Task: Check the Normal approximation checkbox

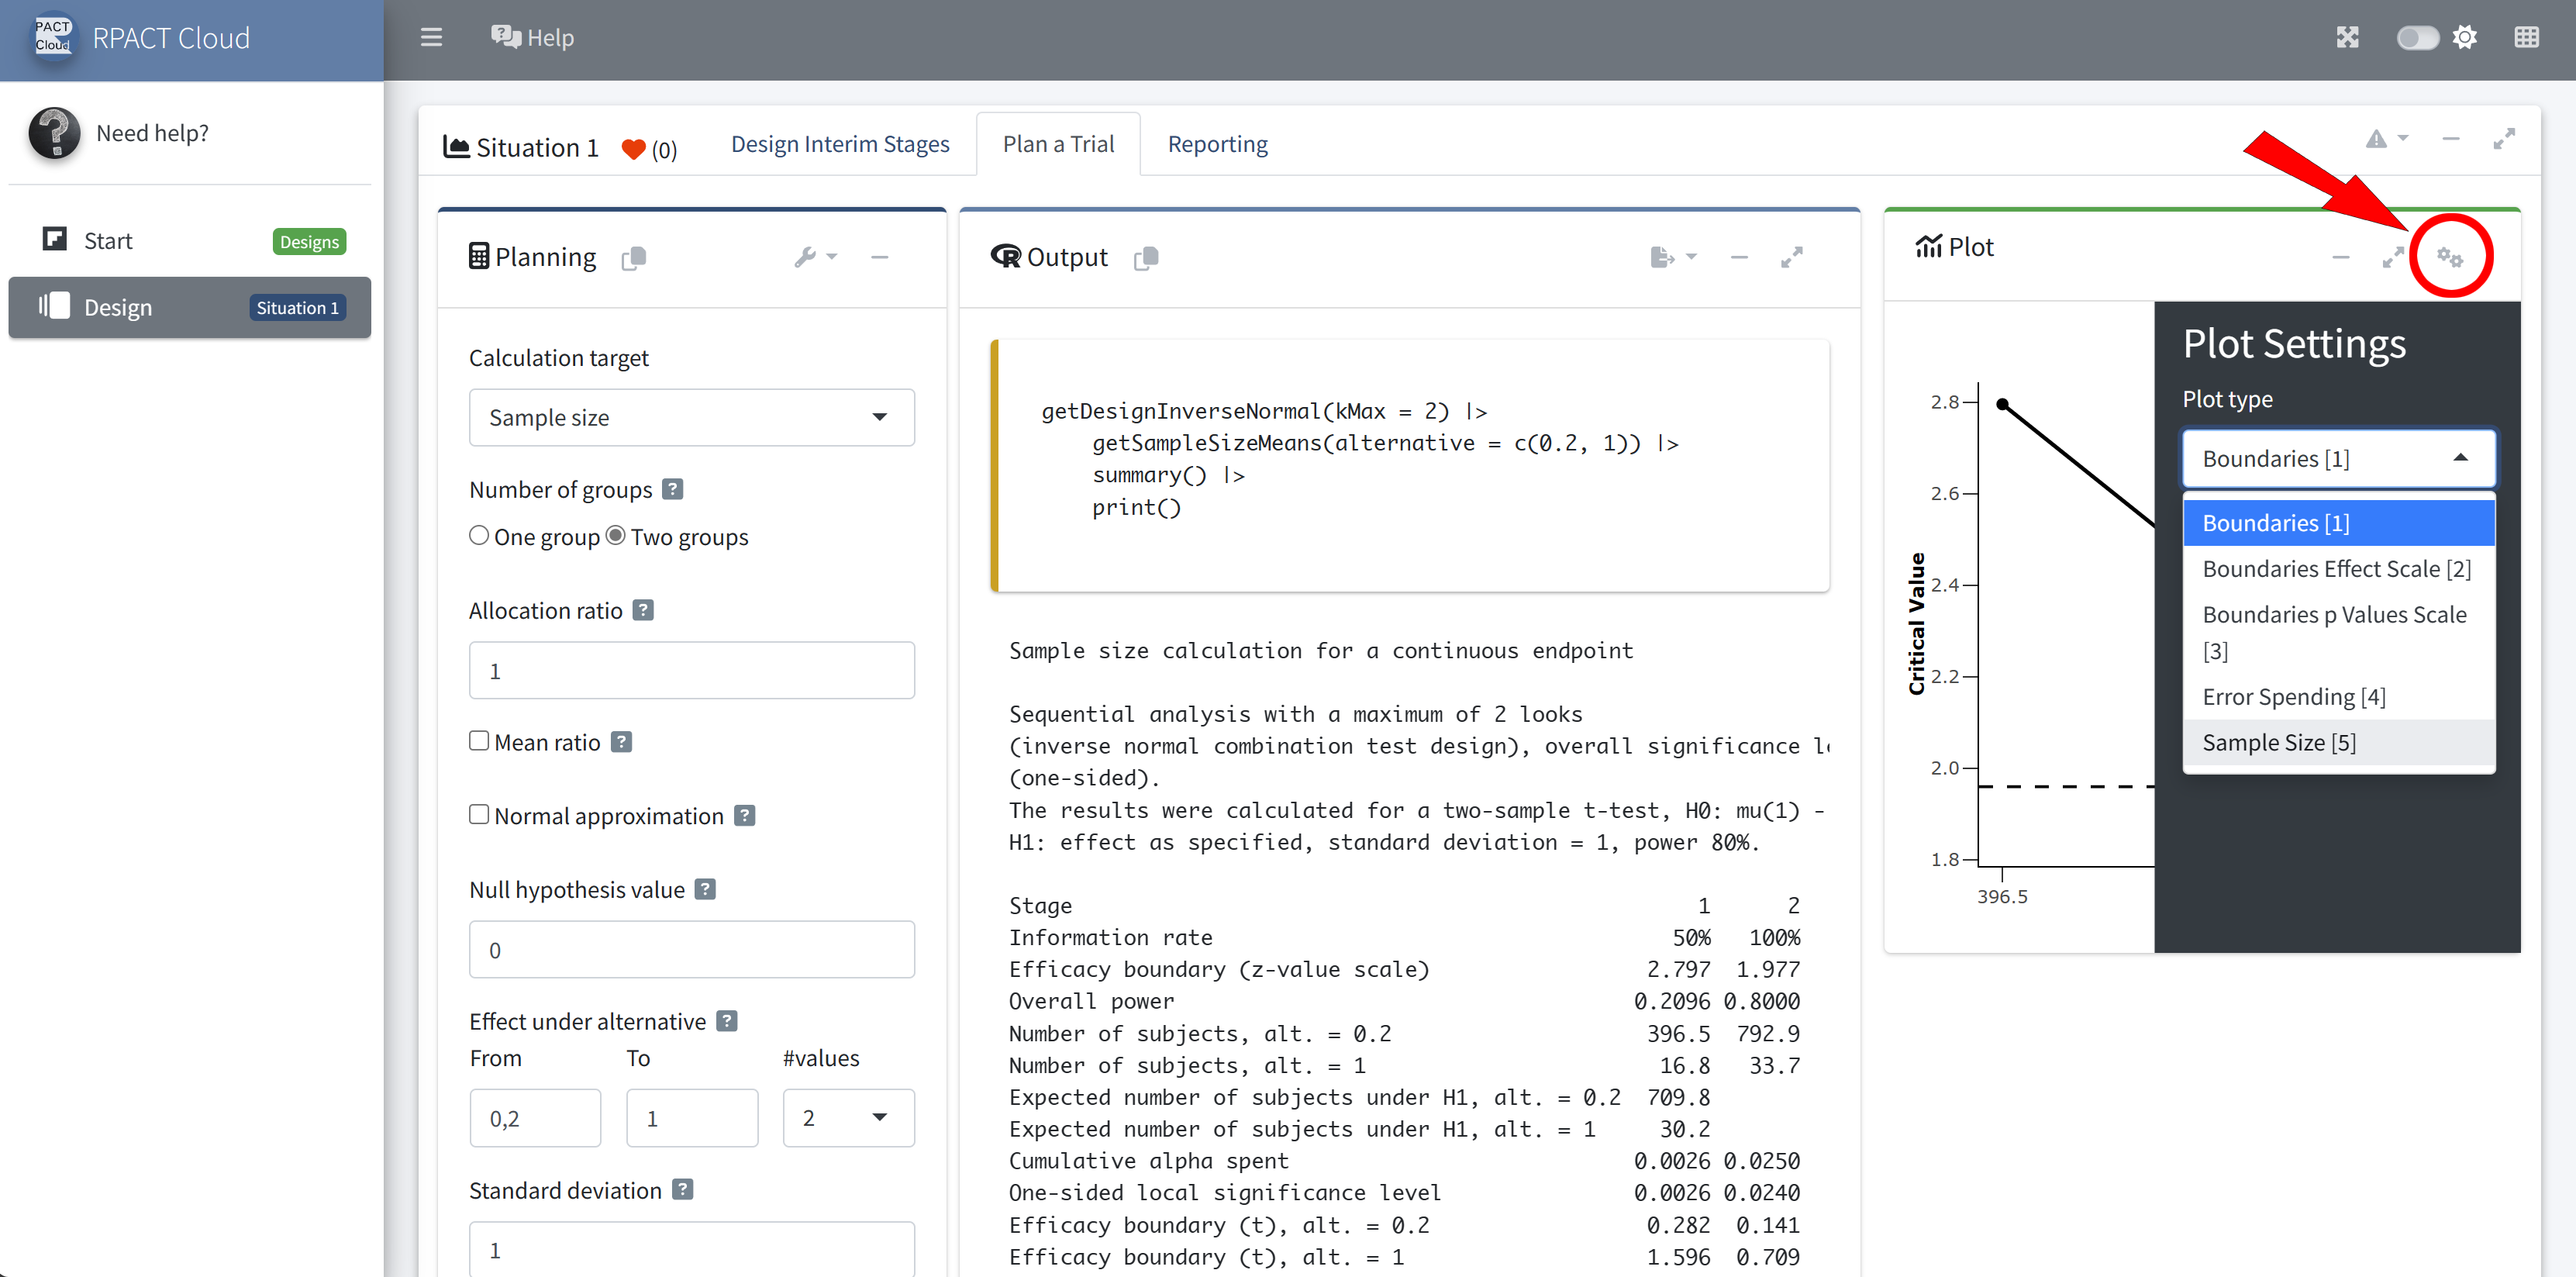Action: 479,815
